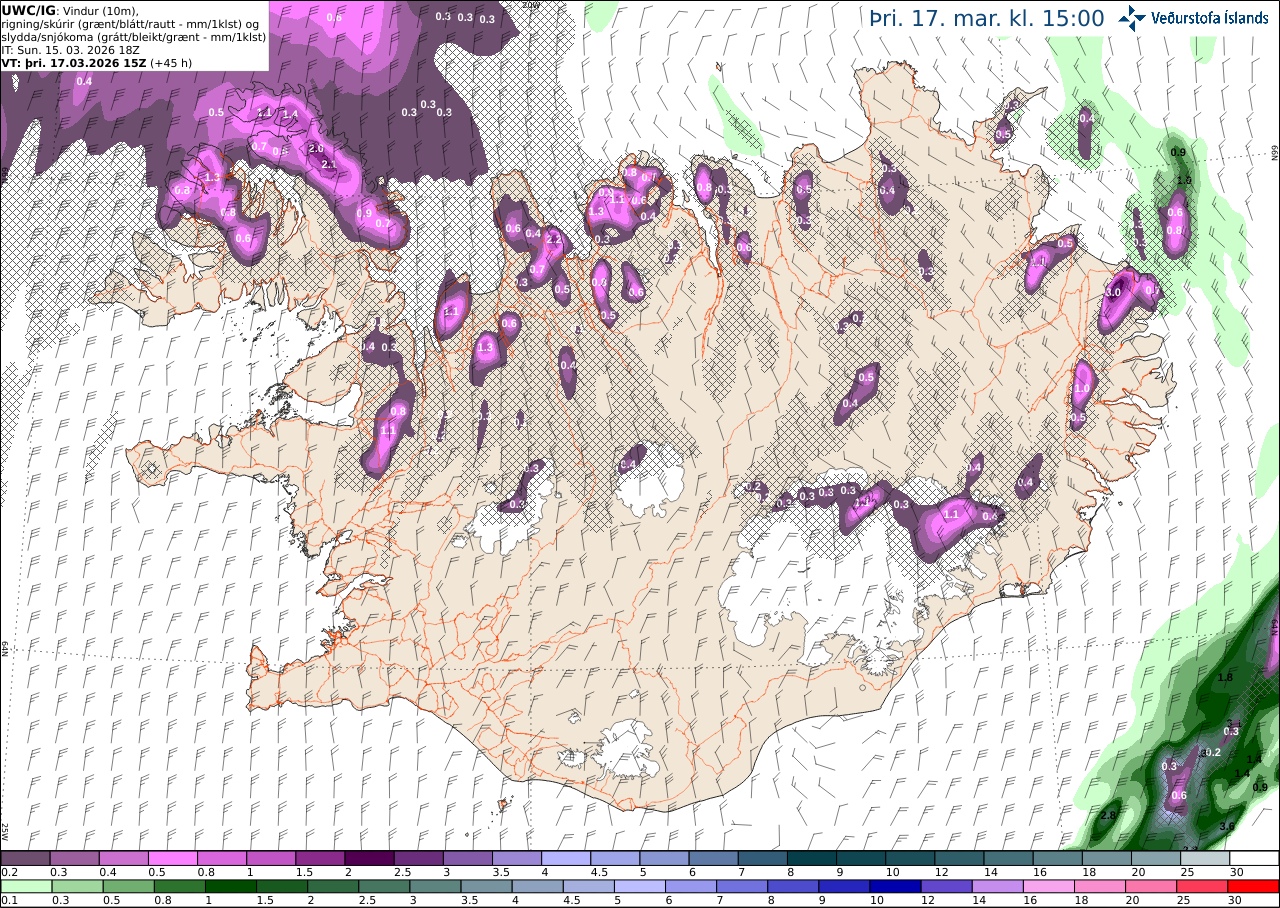Image resolution: width=1280 pixels, height=908 pixels.
Task: Click the lavender 4–4.5 swatch in top legend row
Action: click(x=565, y=858)
